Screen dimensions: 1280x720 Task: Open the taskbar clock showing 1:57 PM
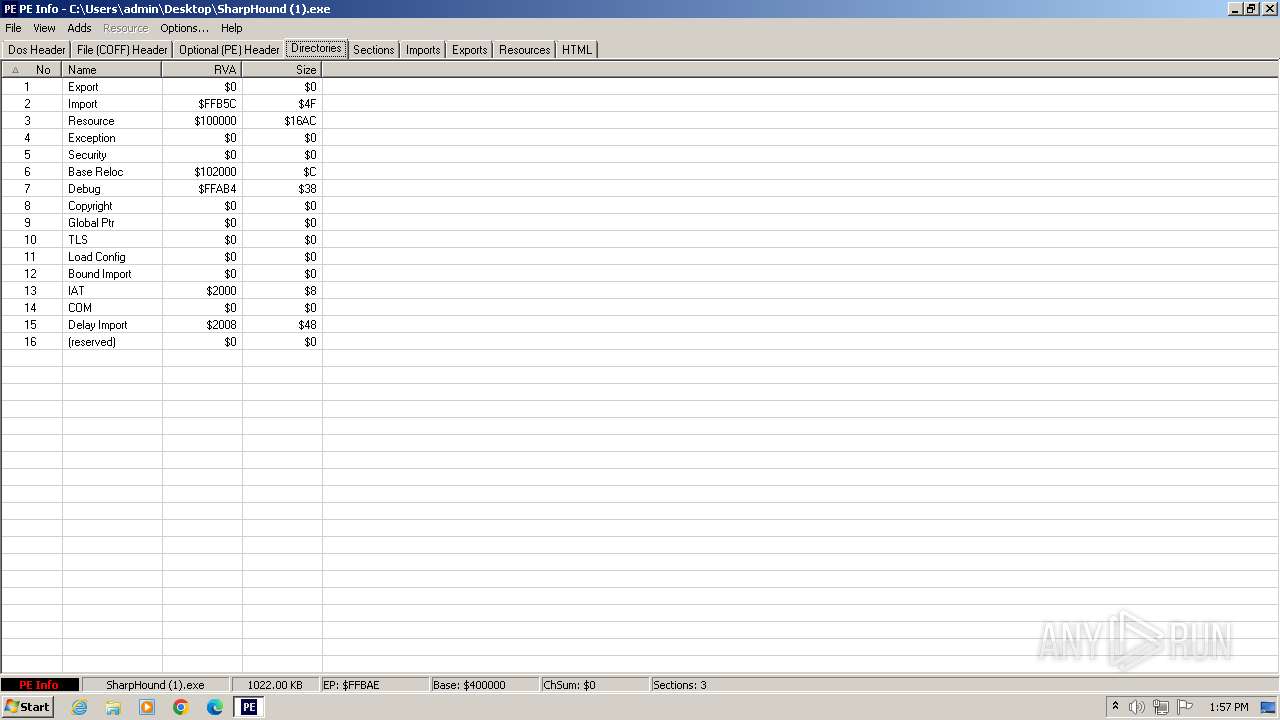[x=1228, y=707]
